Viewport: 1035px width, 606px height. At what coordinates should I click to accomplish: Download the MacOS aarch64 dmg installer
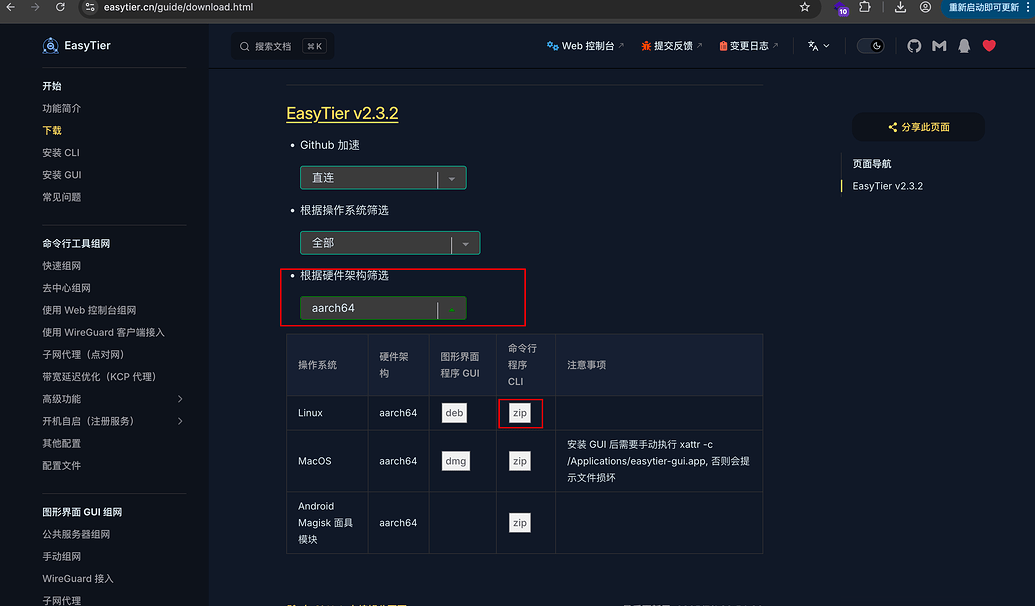(455, 461)
